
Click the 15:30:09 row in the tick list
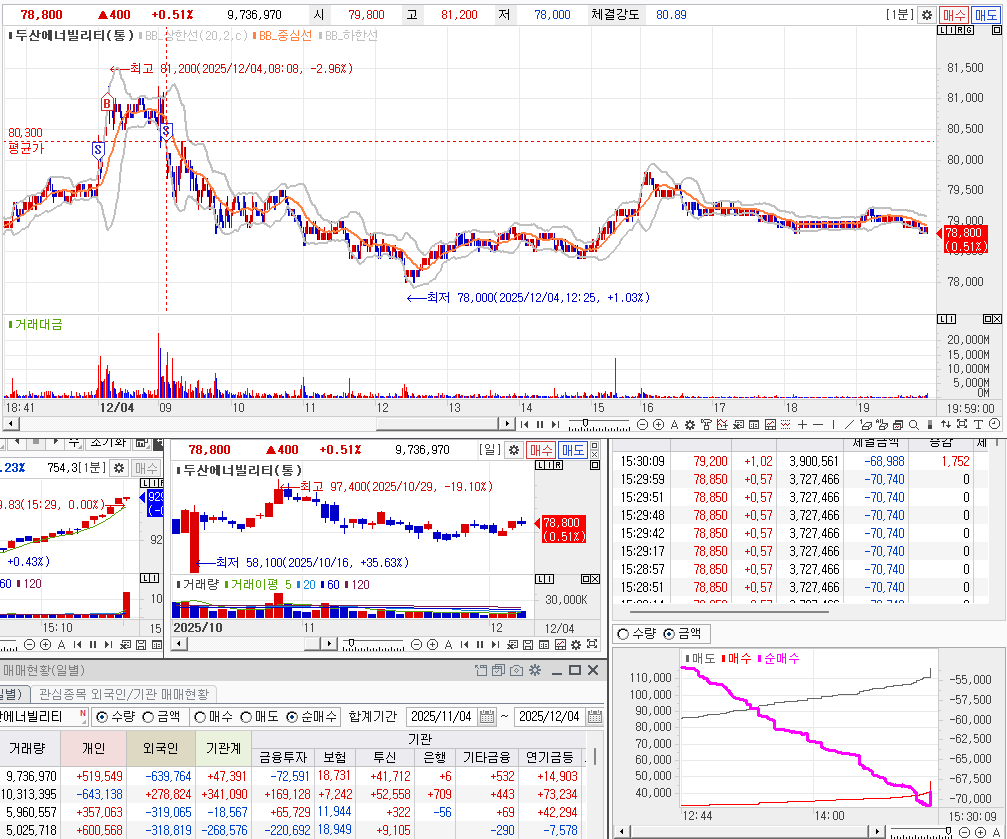pyautogui.click(x=803, y=461)
